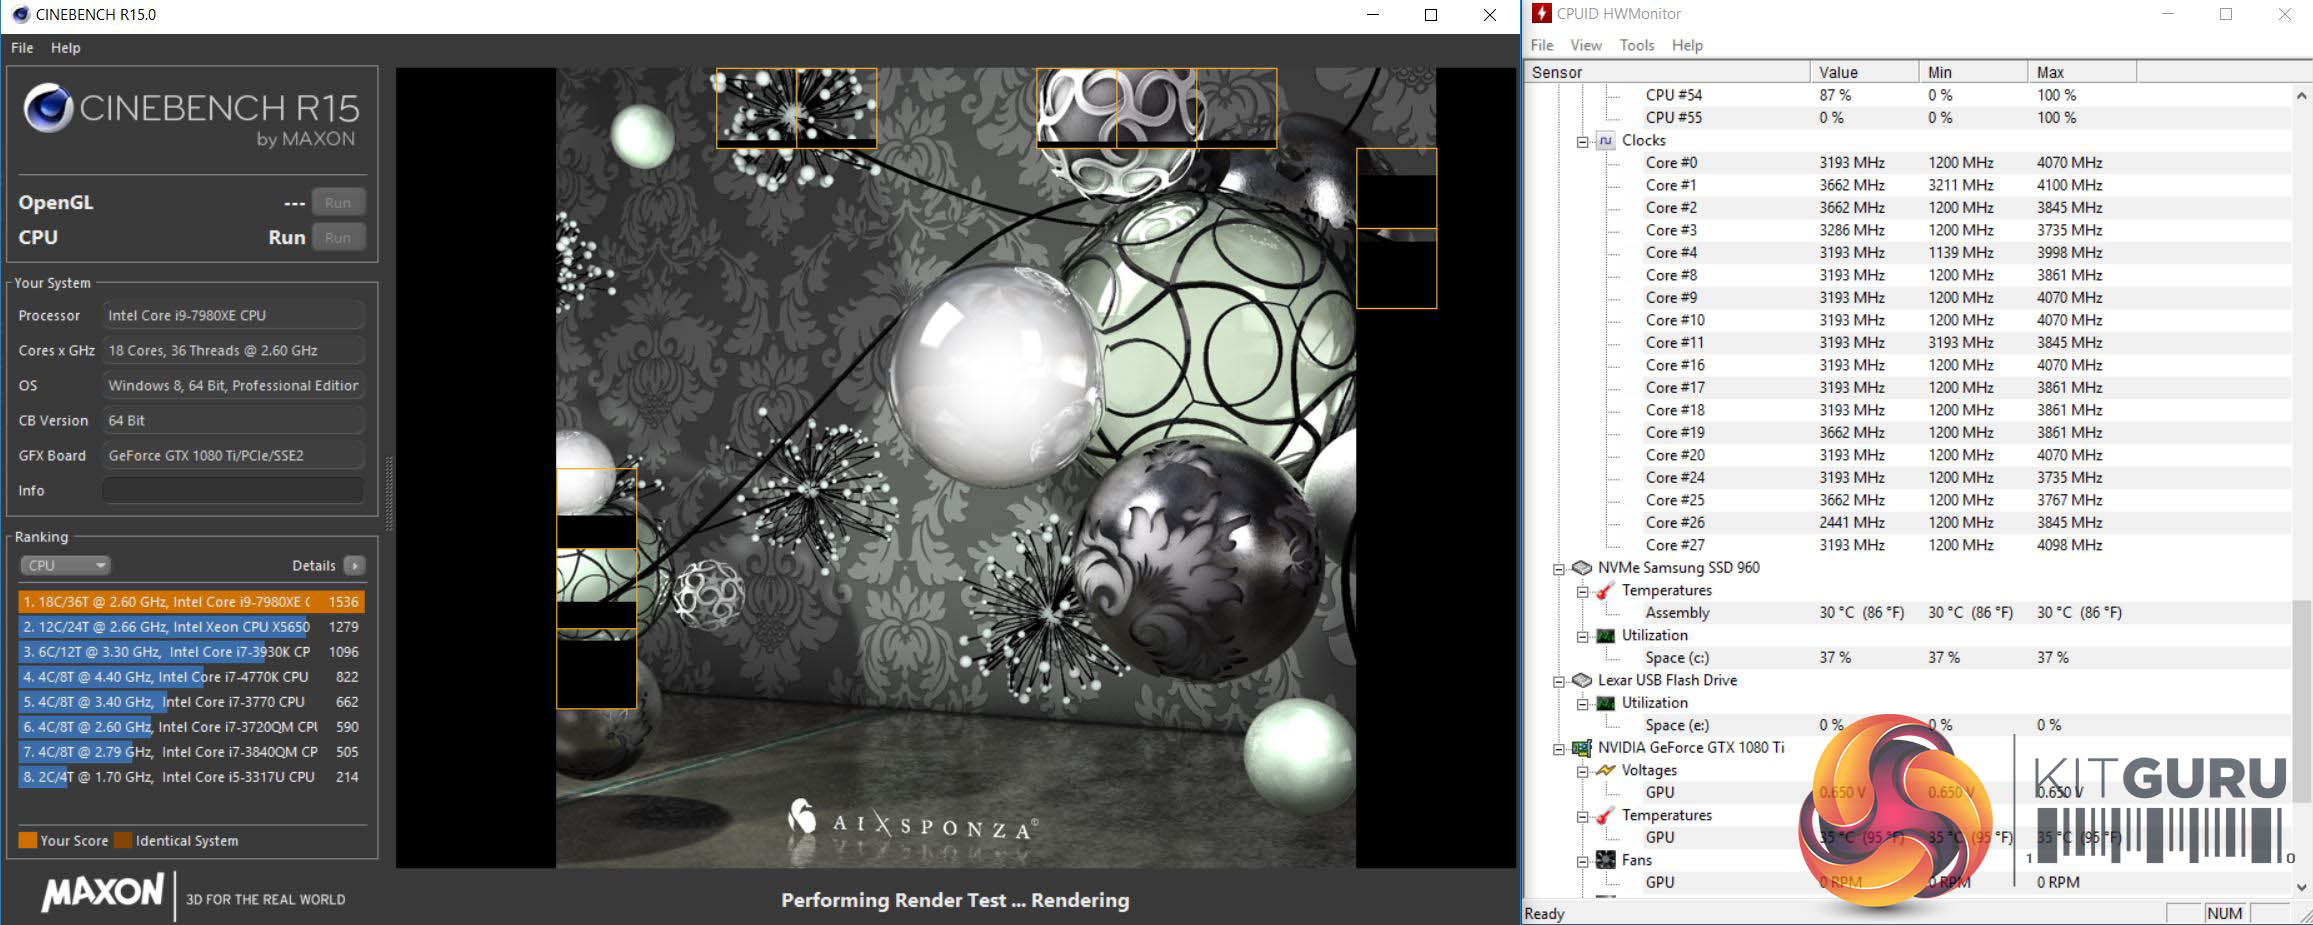Viewport: 2313px width, 925px height.
Task: Open the Help menu in HWMonitor
Action: tap(1687, 45)
